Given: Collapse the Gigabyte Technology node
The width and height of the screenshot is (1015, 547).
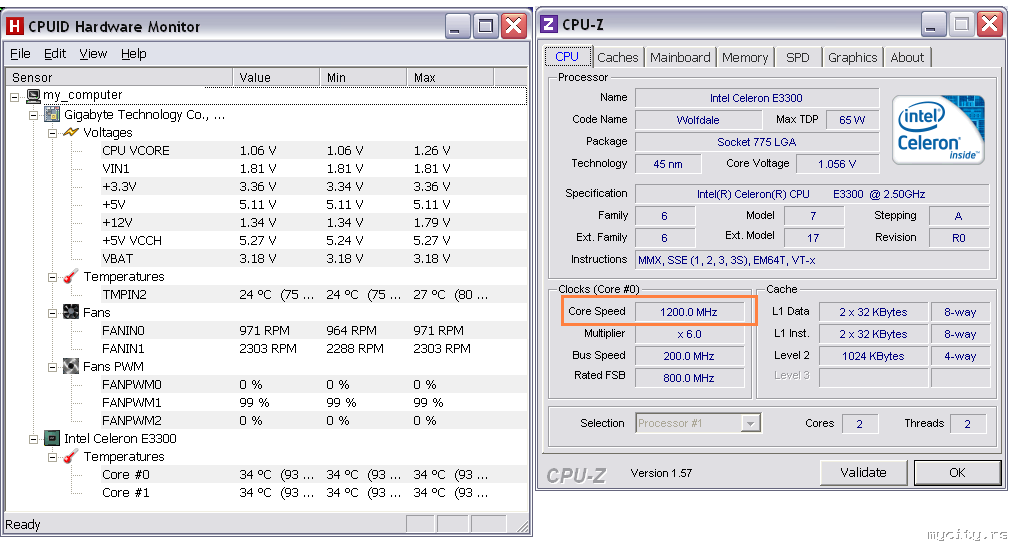Looking at the screenshot, I should [x=34, y=115].
